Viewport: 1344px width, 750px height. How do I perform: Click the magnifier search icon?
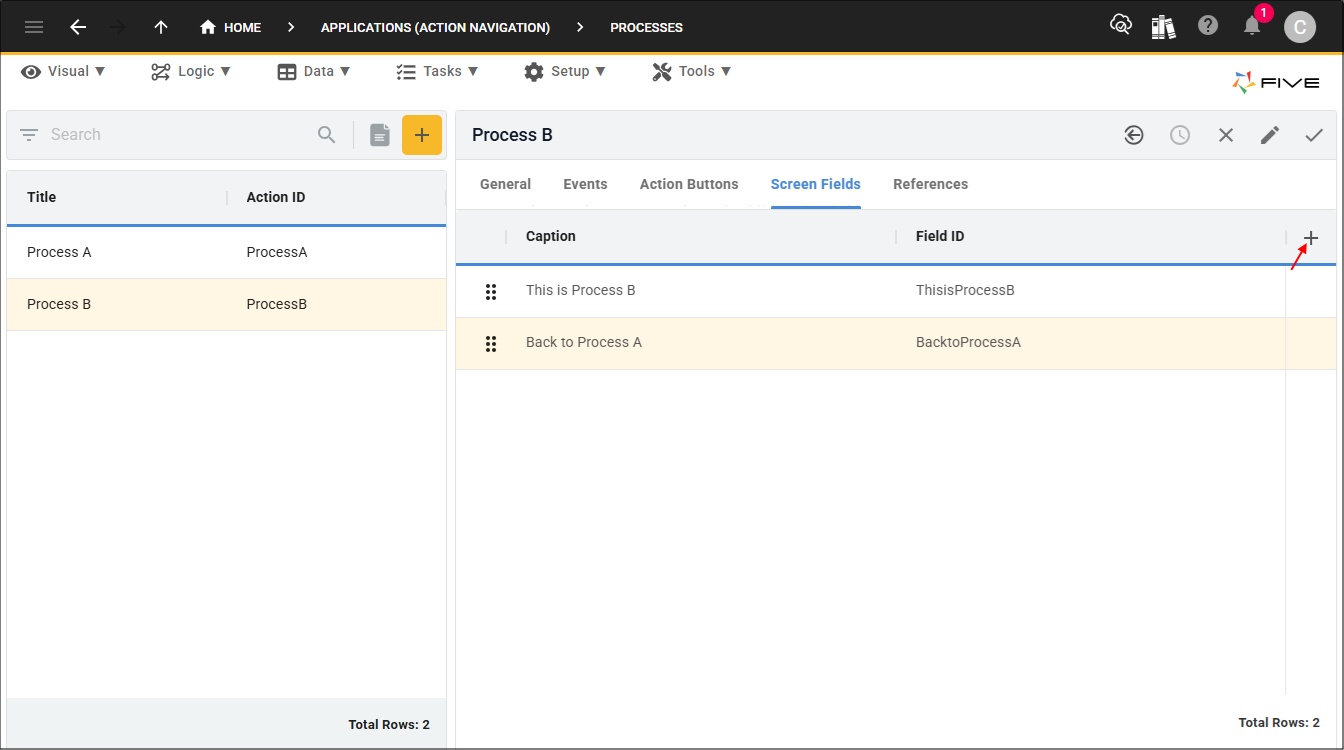click(327, 134)
